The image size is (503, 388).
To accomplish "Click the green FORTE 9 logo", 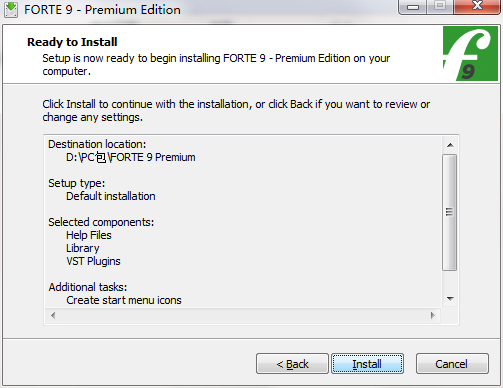I will pos(470,54).
